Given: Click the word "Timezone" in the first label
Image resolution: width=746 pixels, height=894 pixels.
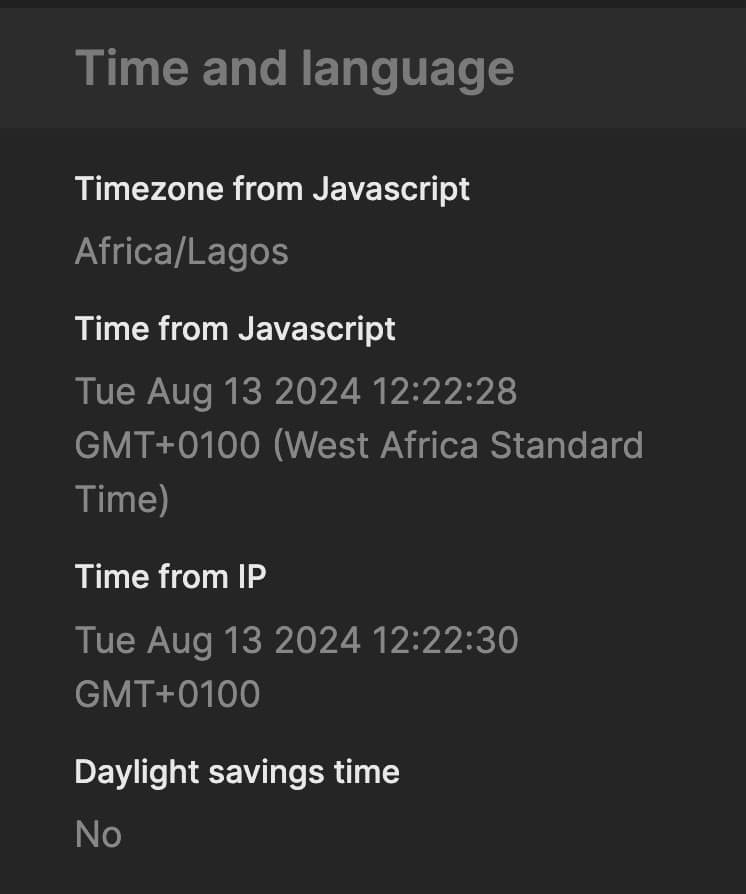Looking at the screenshot, I should click(x=149, y=189).
